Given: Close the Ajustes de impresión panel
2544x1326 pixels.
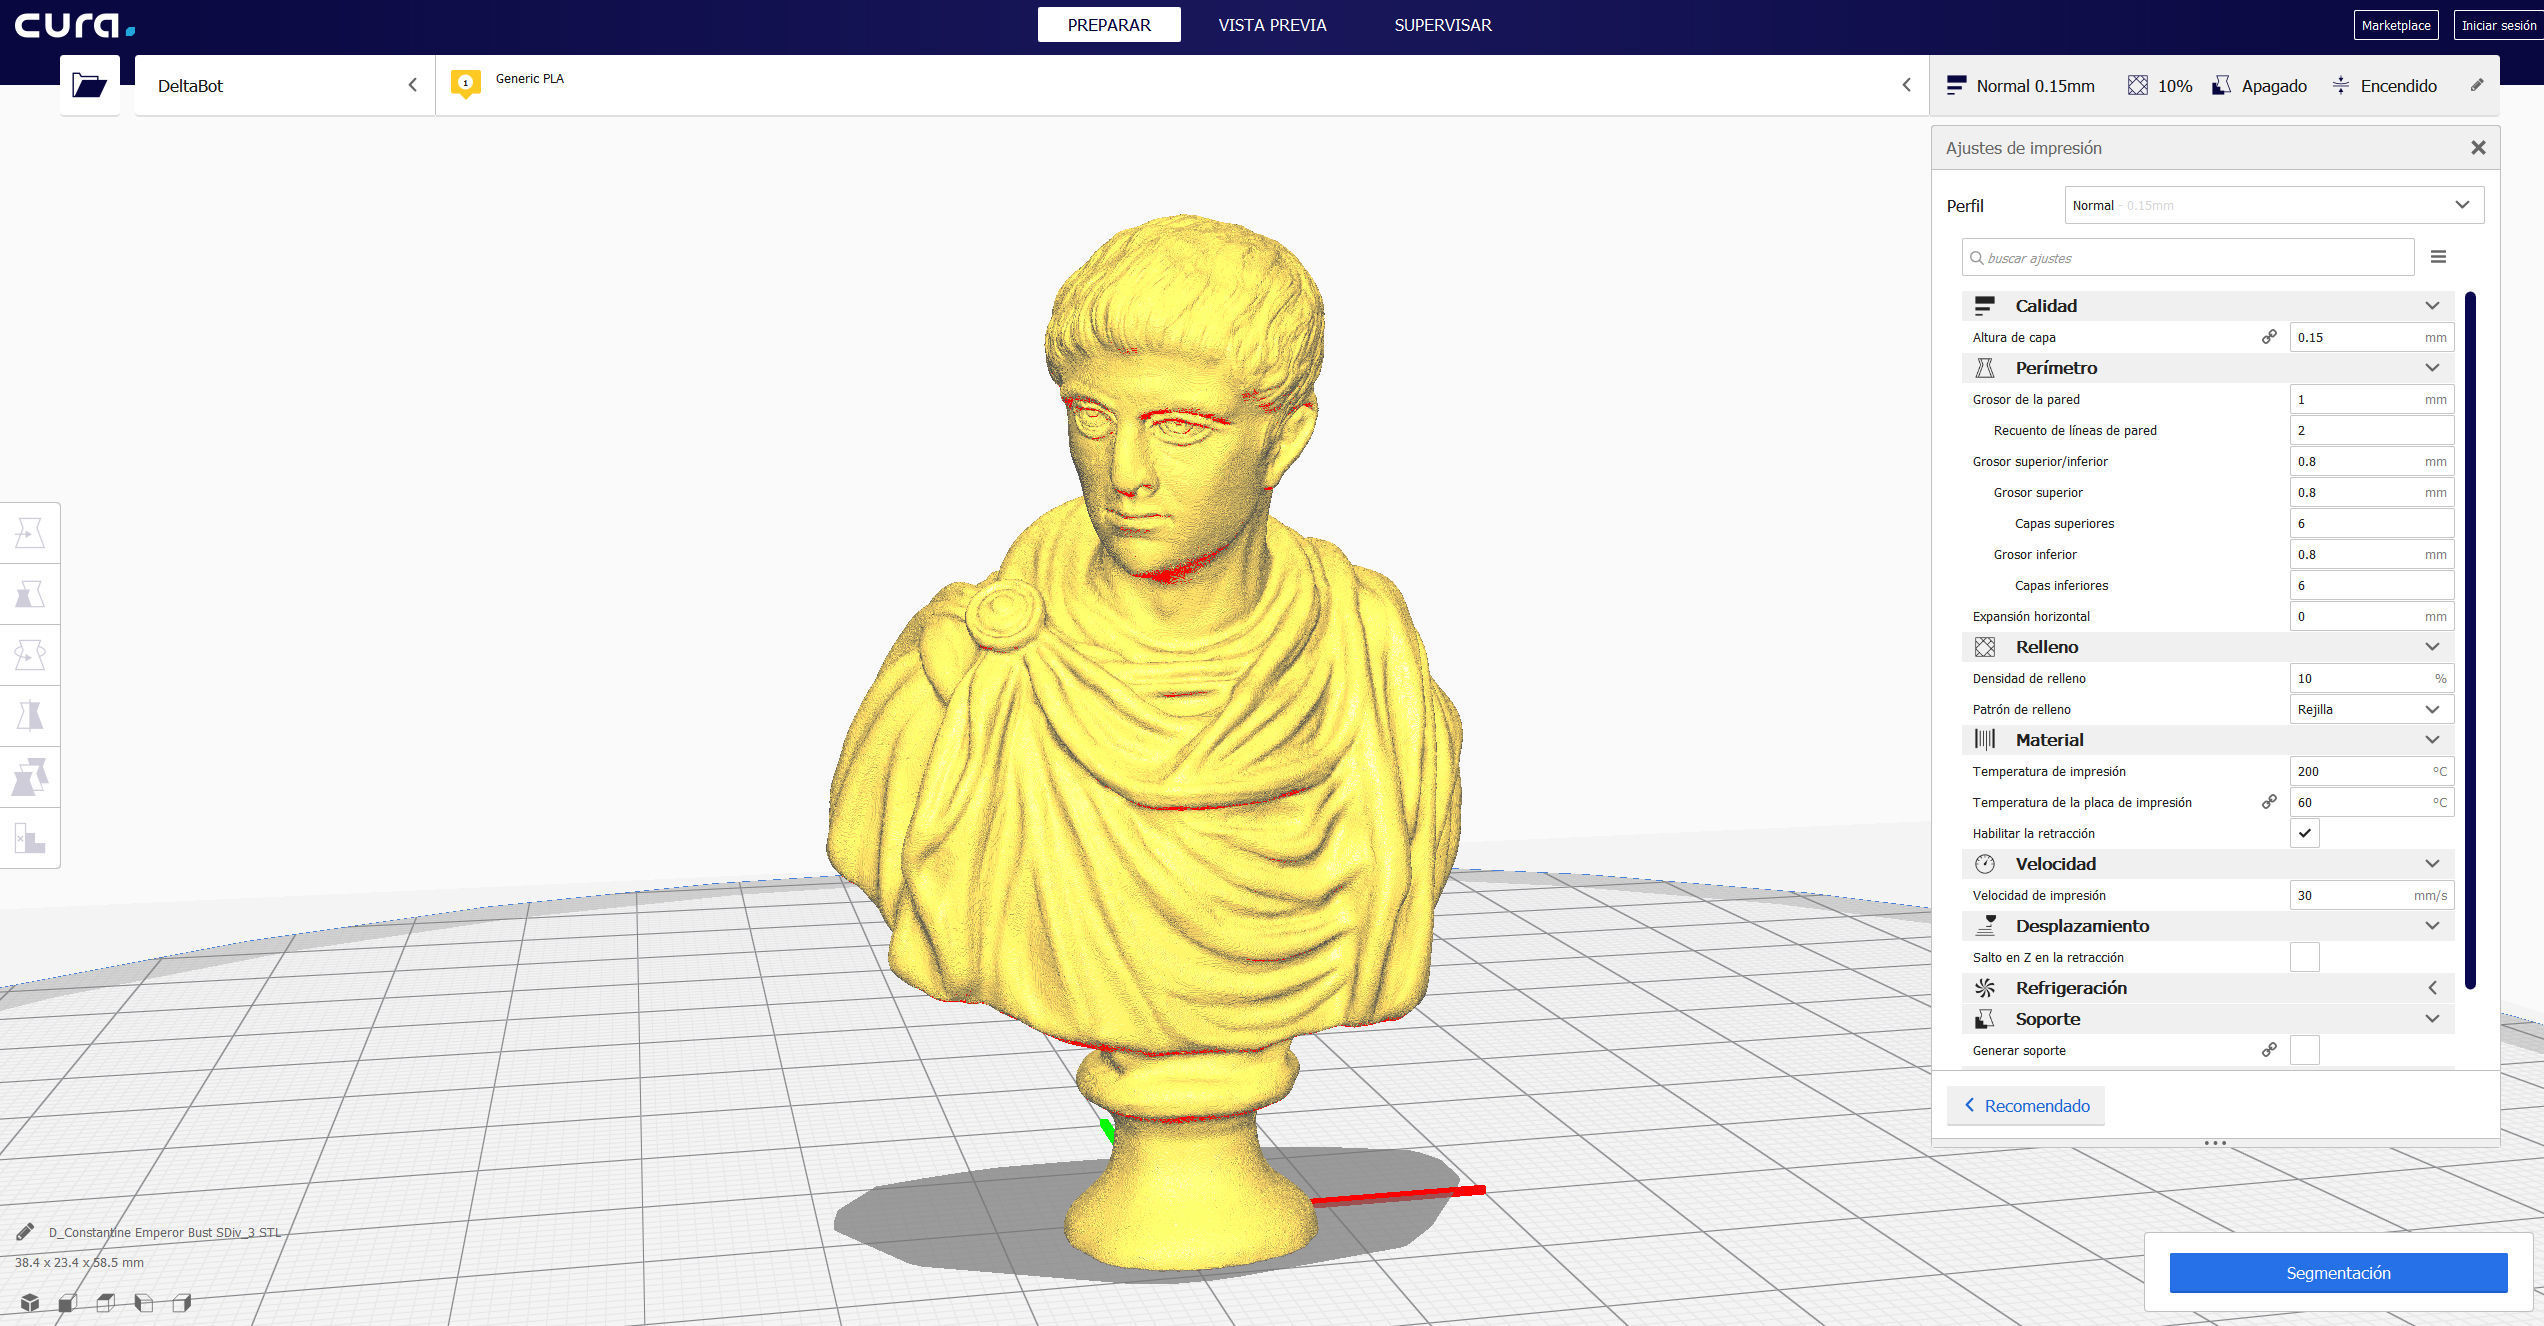Looking at the screenshot, I should point(2478,148).
